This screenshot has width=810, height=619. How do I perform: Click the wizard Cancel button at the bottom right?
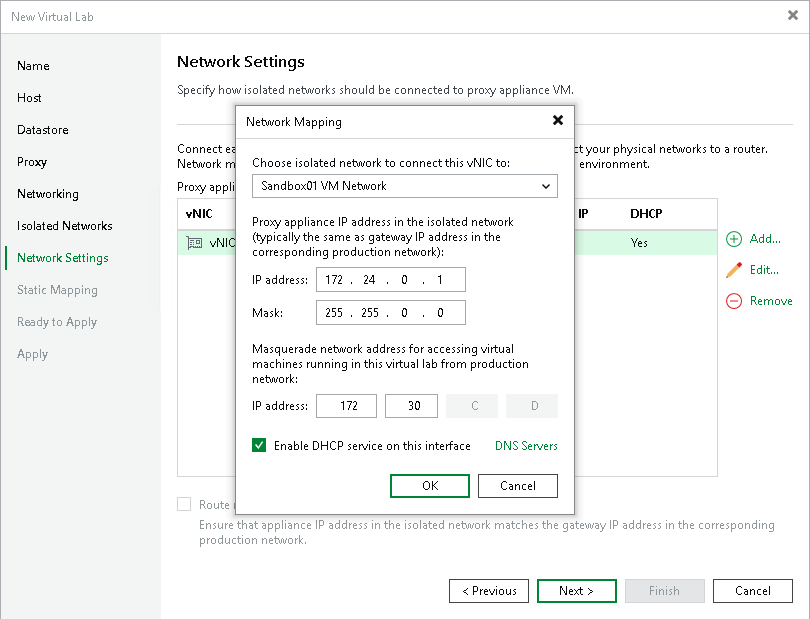753,591
